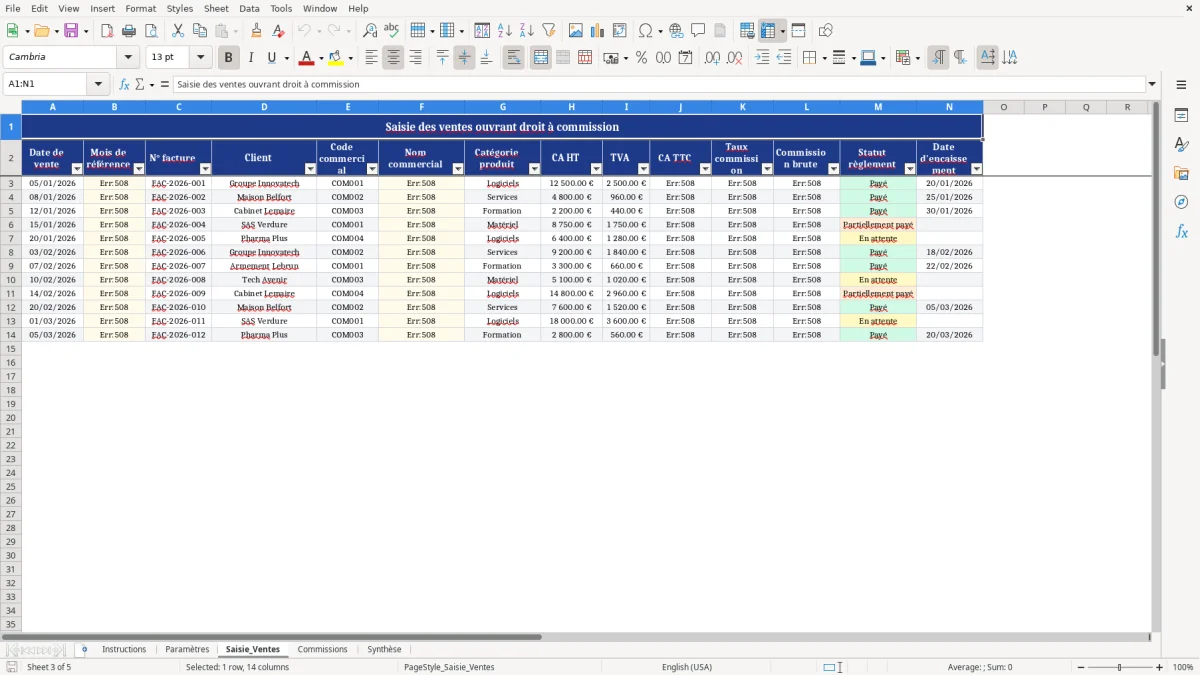Open the Client column filter dropdown

(x=310, y=169)
